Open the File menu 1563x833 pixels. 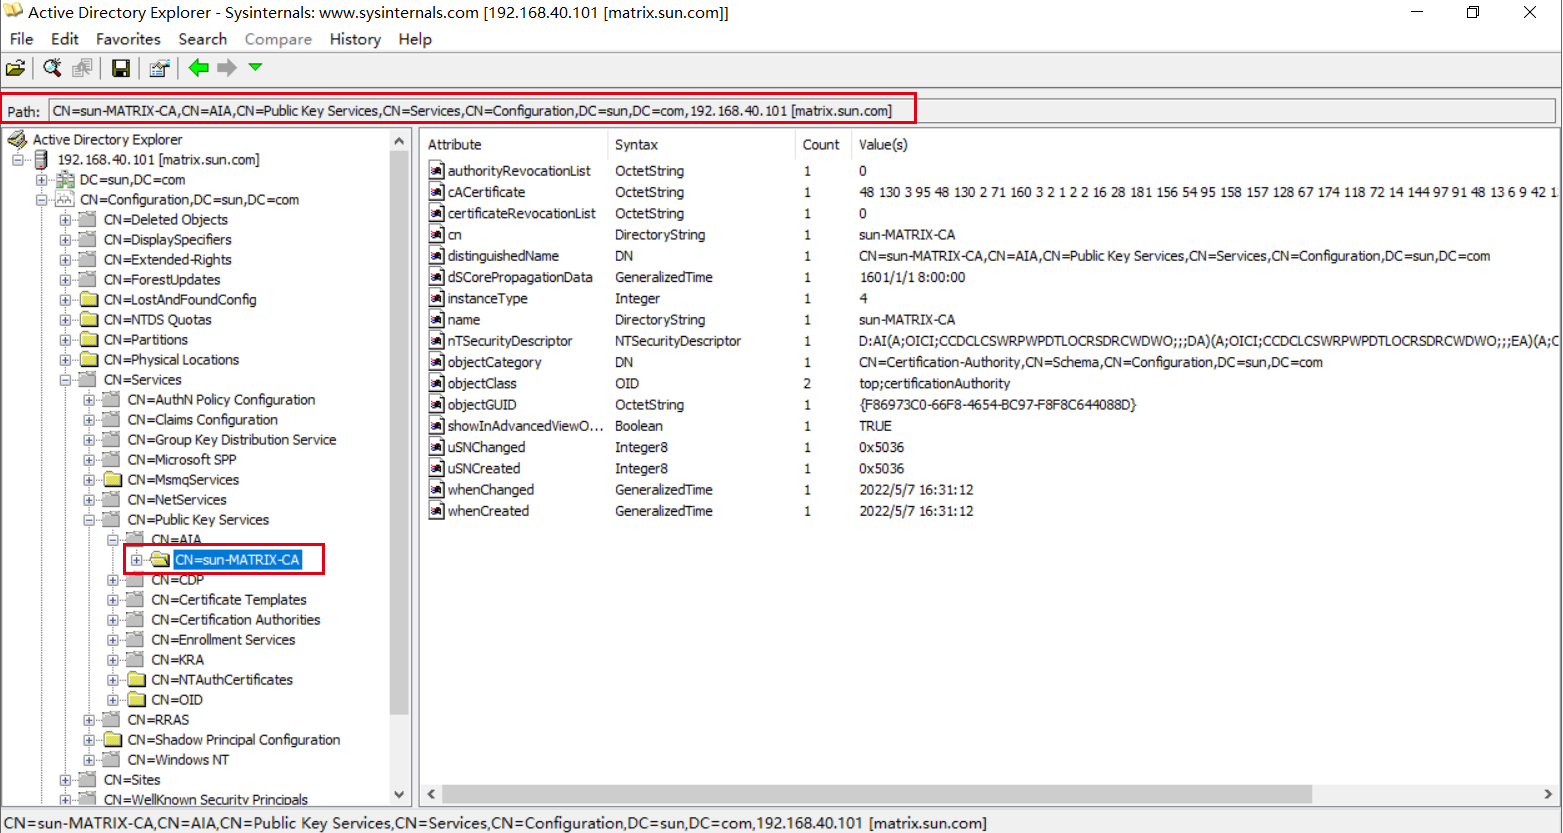(21, 39)
